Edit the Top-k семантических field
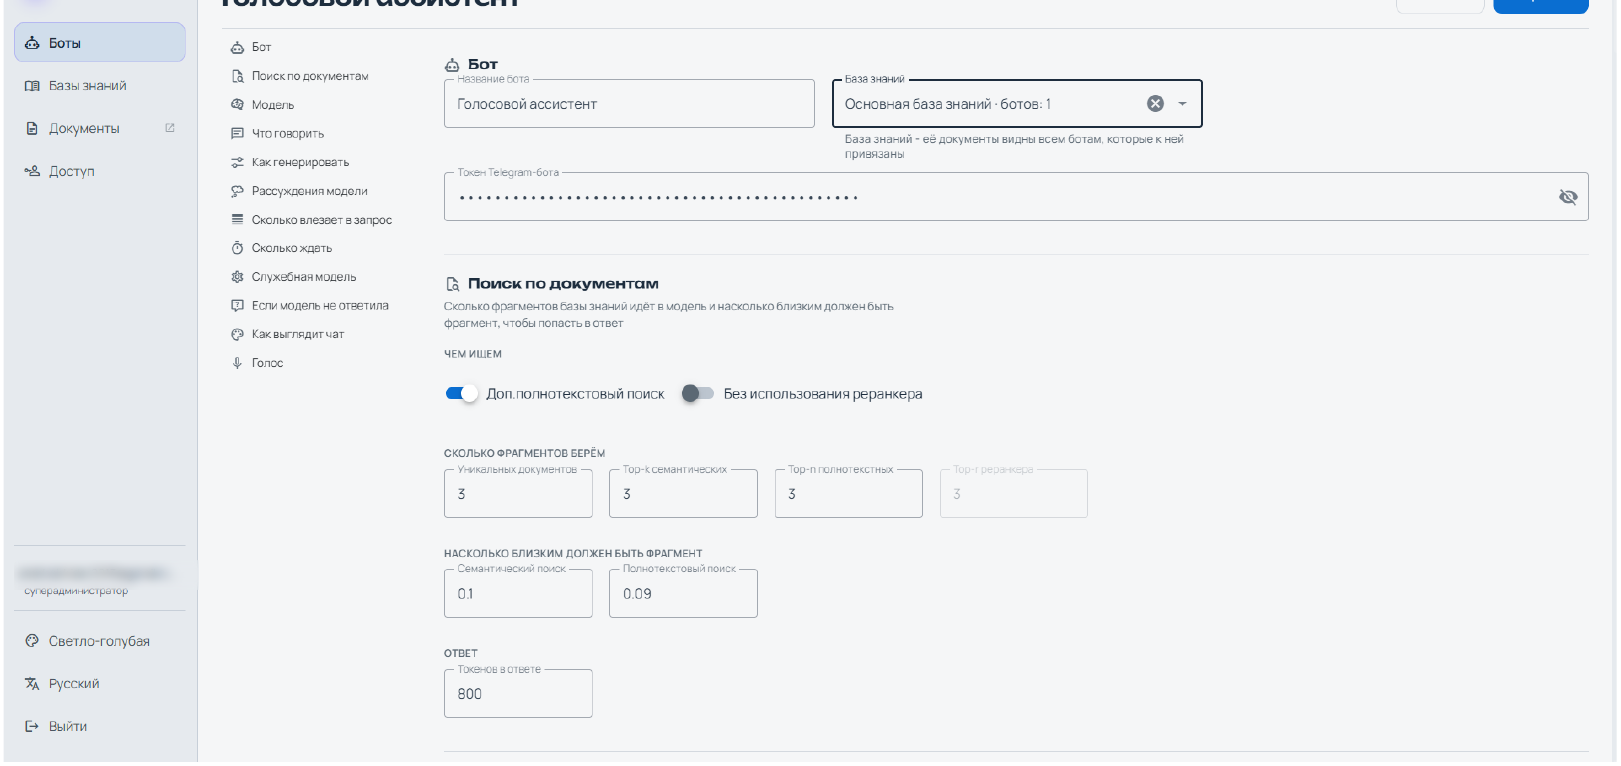This screenshot has height=766, width=1621. [x=683, y=494]
